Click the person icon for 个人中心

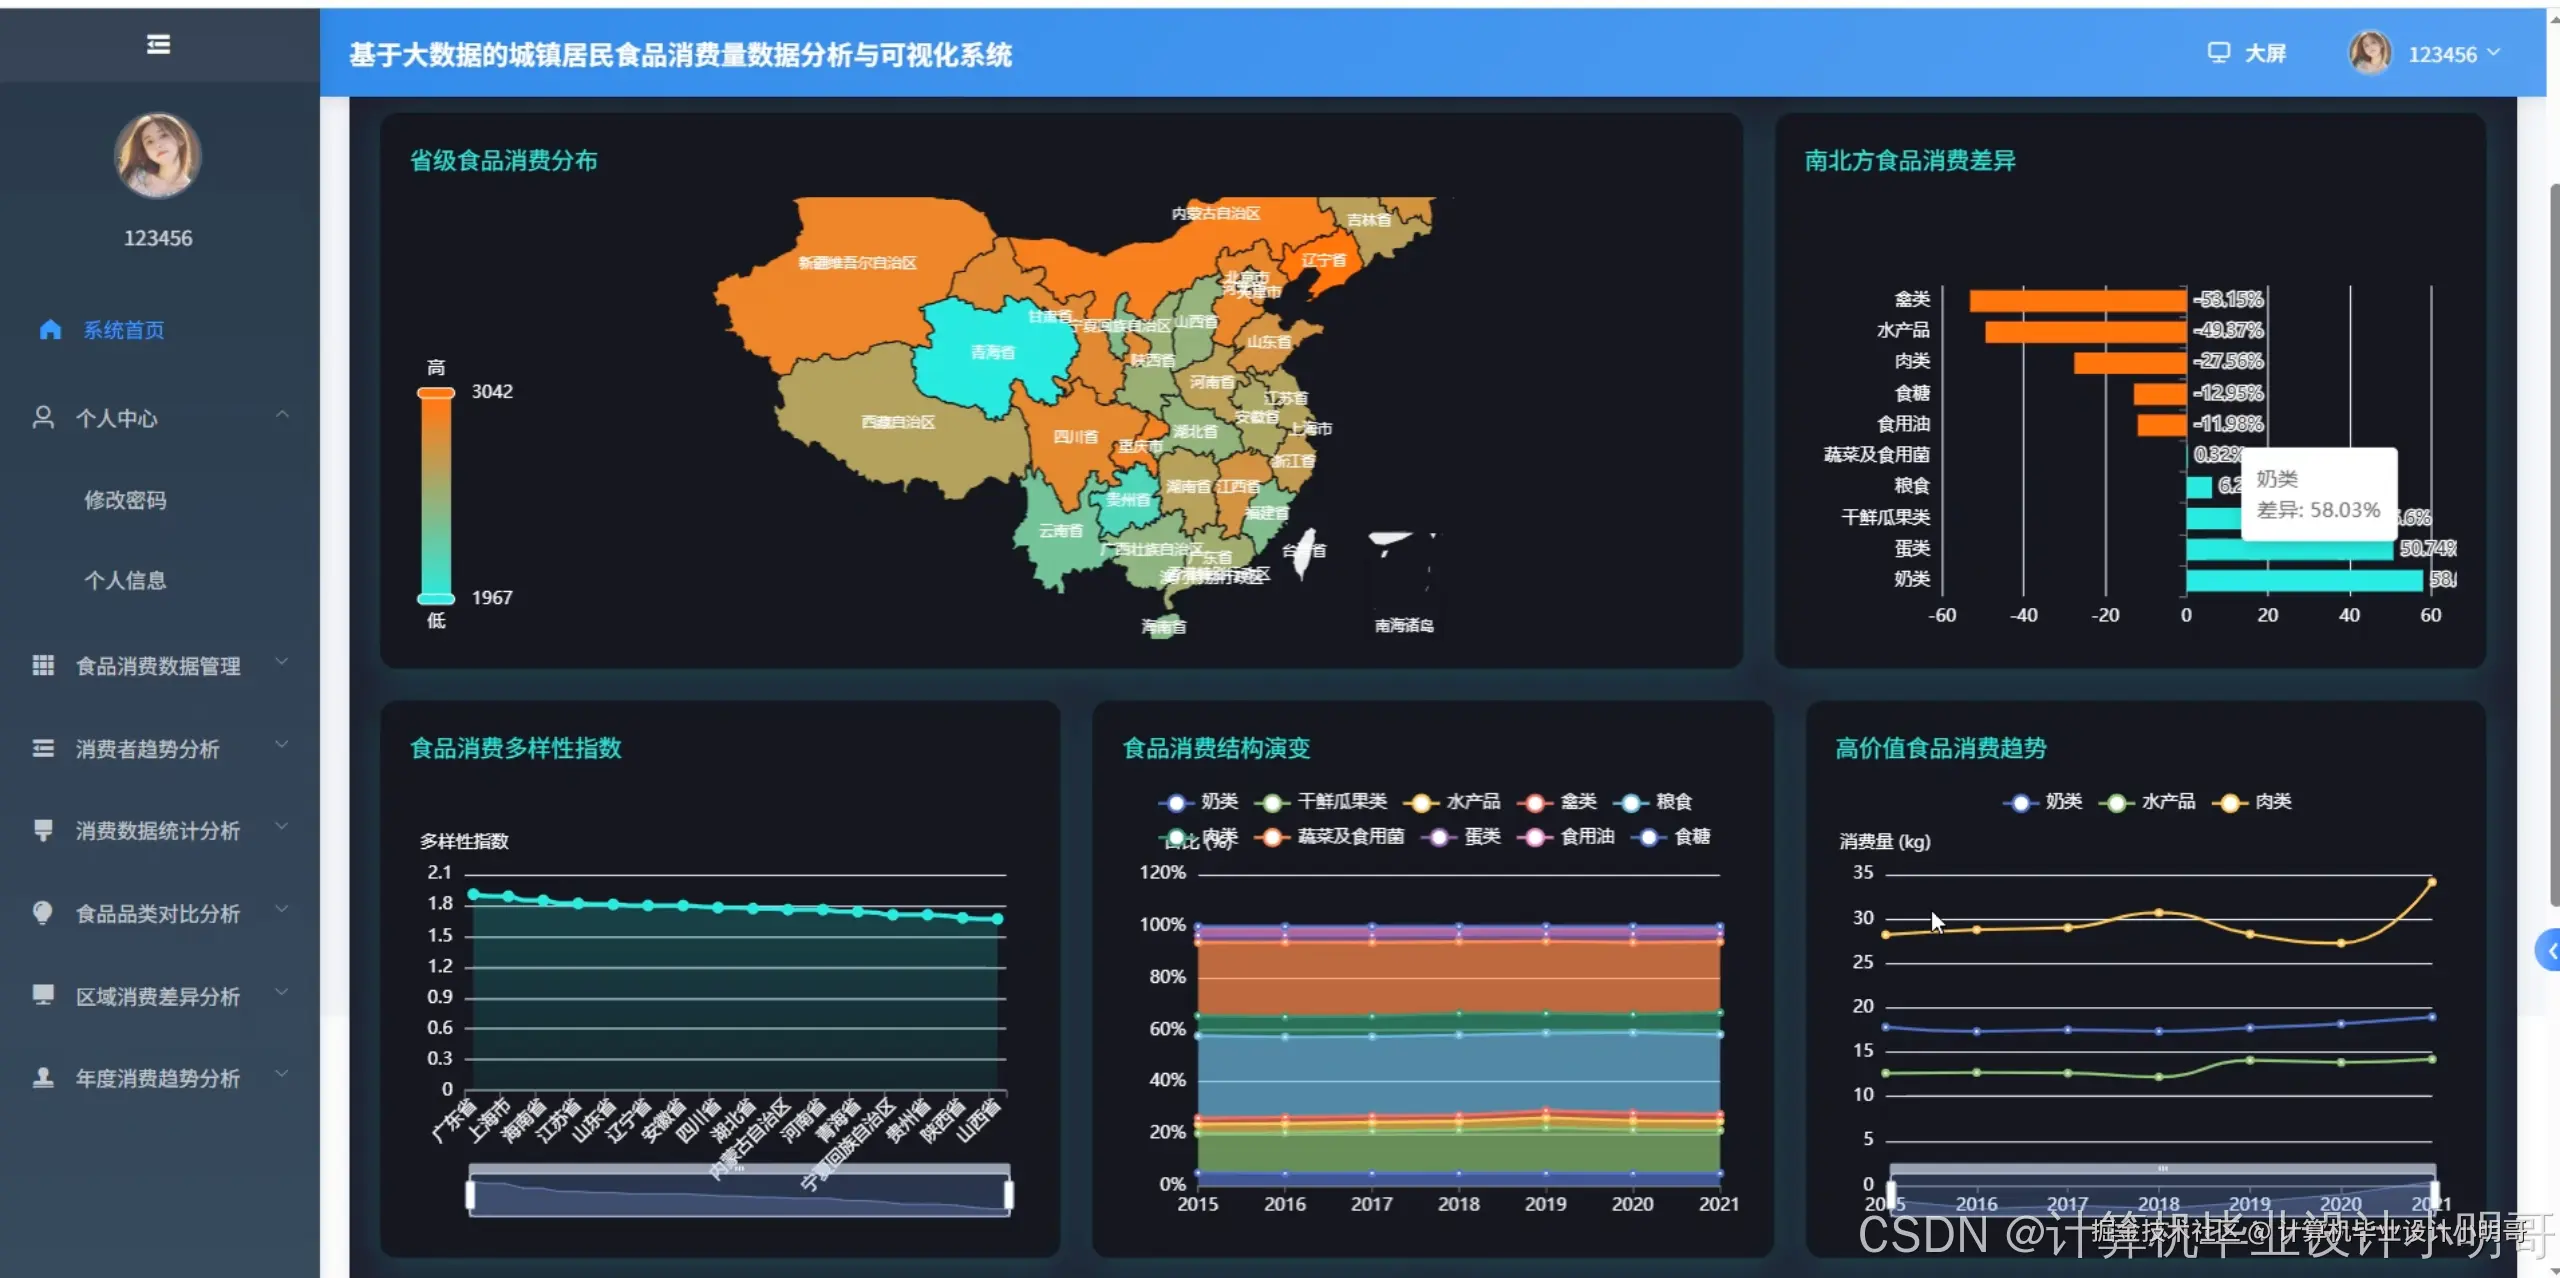click(x=43, y=418)
